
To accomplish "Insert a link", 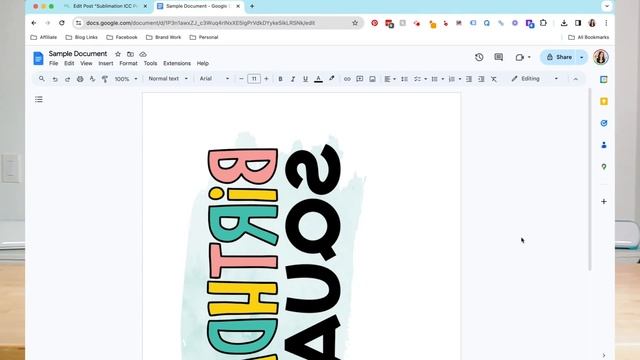I will click(x=347, y=79).
